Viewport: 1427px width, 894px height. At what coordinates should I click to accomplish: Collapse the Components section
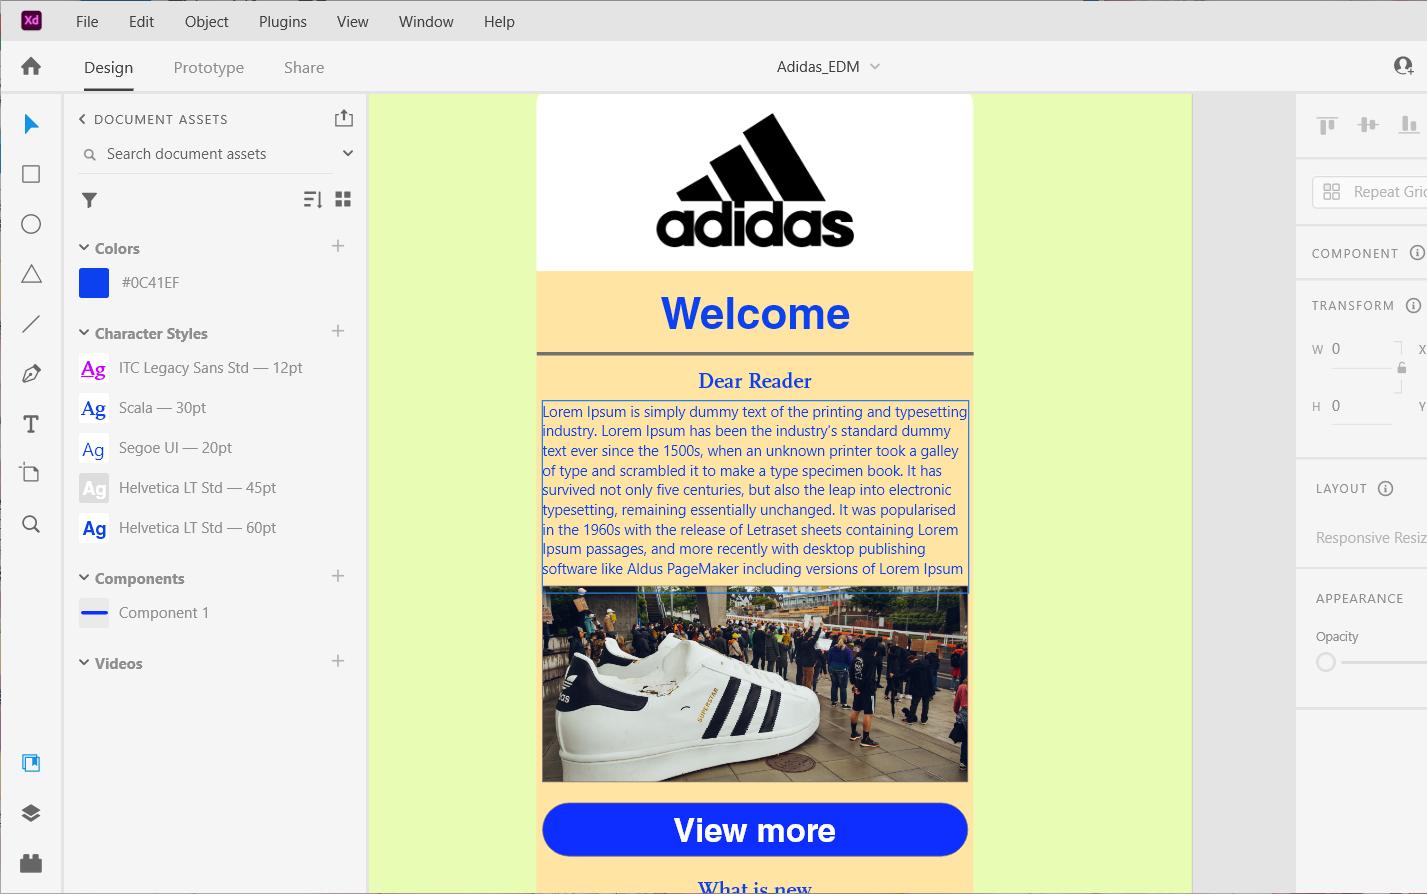(x=84, y=578)
